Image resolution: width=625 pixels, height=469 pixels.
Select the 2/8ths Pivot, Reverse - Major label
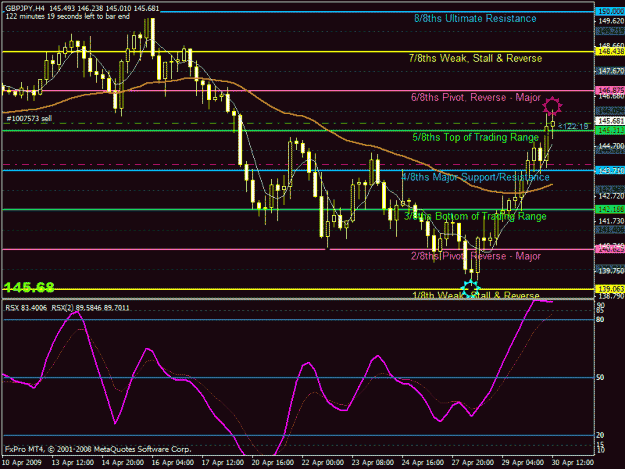coord(476,256)
